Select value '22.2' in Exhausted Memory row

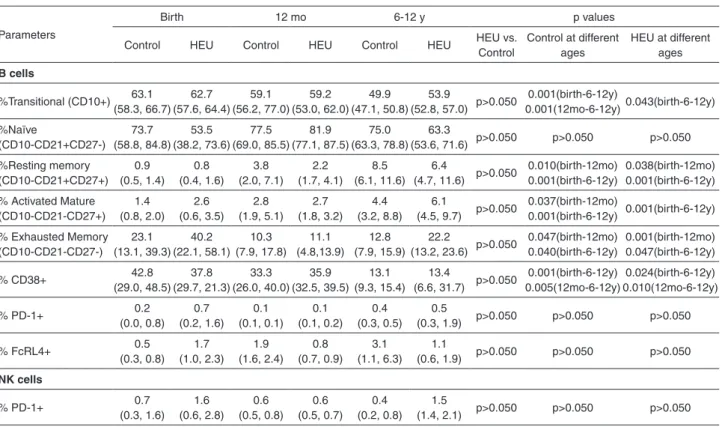tap(439, 237)
